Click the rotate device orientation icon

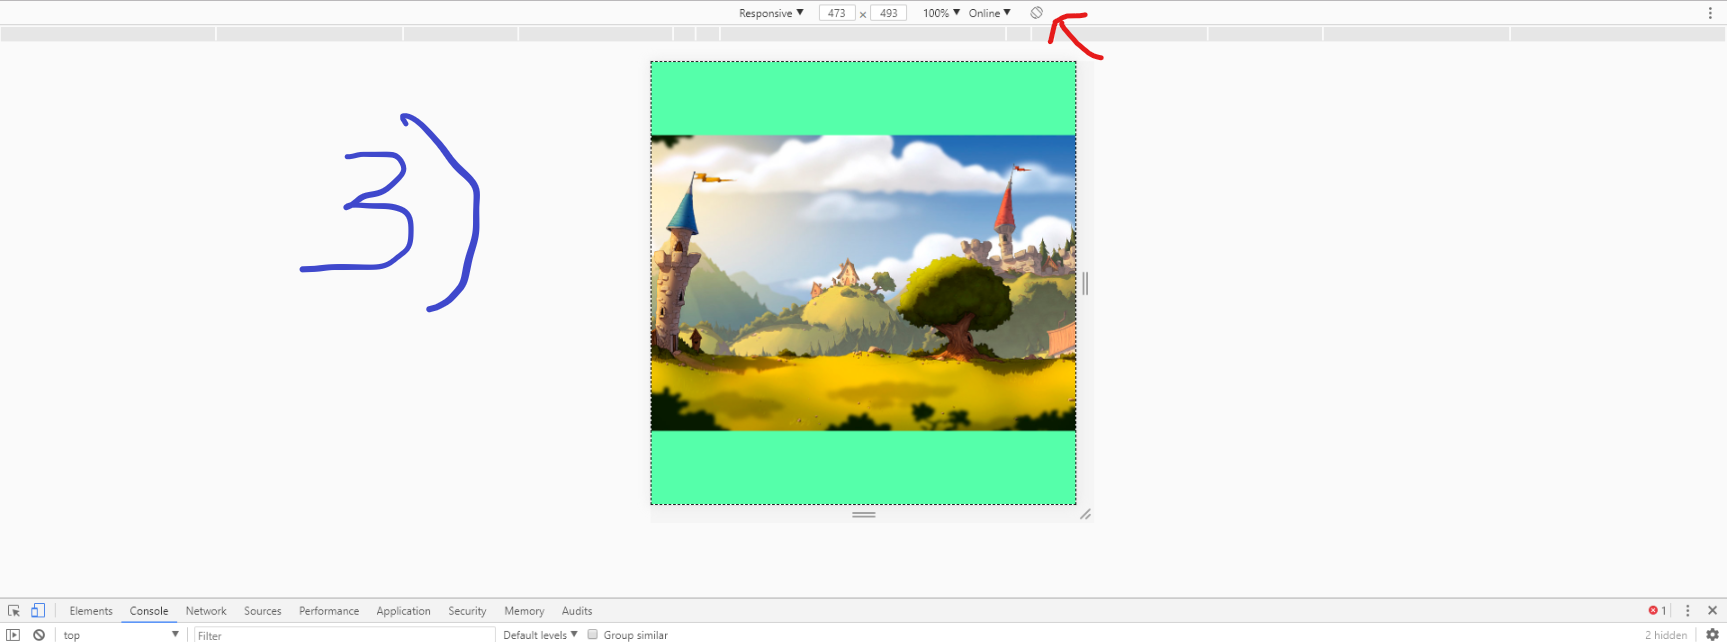pos(1037,13)
